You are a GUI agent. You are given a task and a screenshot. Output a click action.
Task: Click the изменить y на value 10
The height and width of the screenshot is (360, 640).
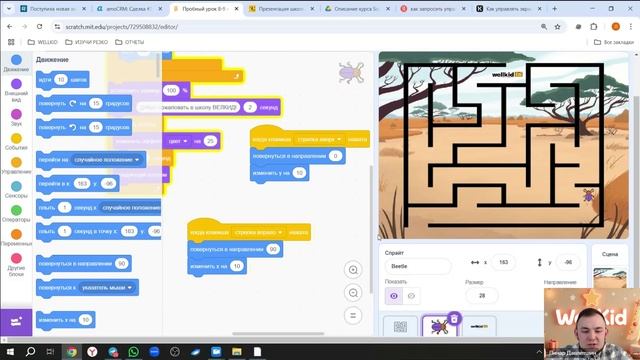299,173
